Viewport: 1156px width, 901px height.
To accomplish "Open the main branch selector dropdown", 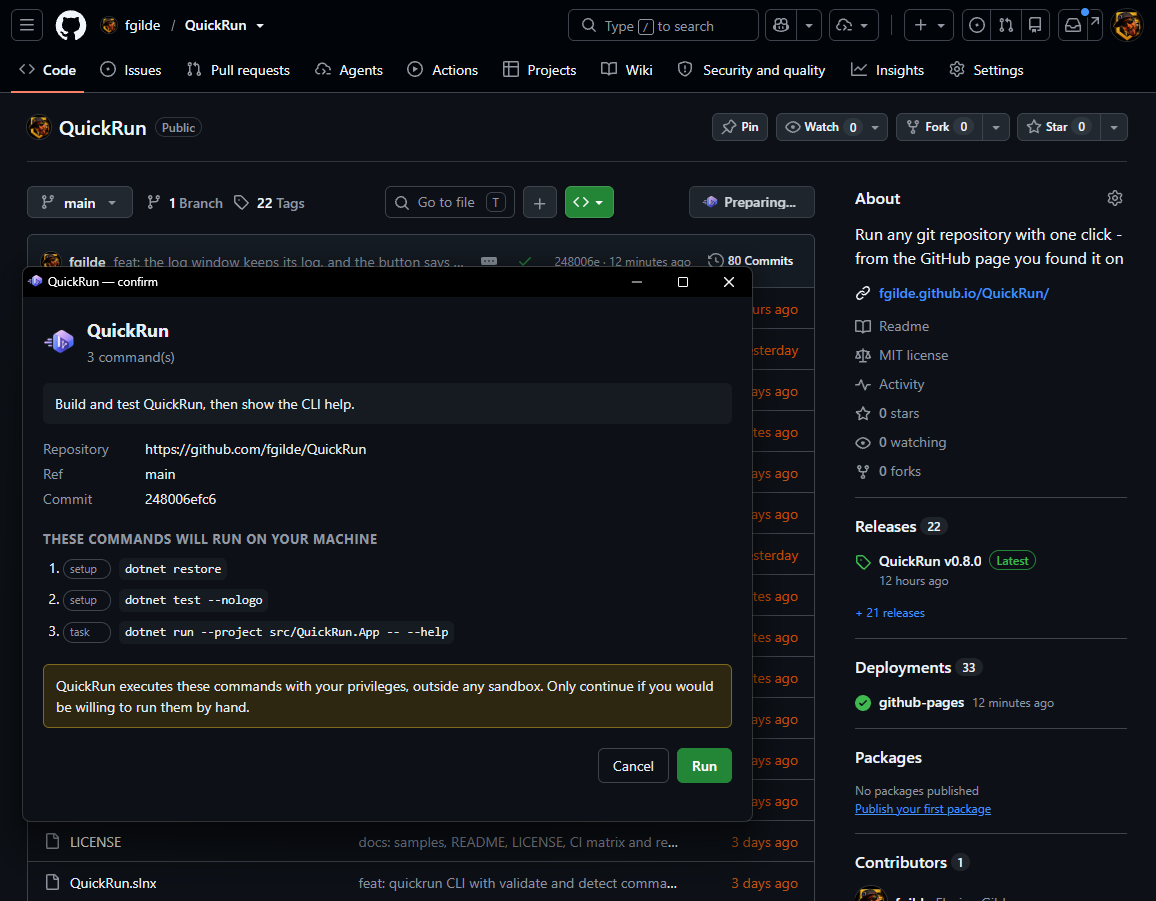I will 80,202.
